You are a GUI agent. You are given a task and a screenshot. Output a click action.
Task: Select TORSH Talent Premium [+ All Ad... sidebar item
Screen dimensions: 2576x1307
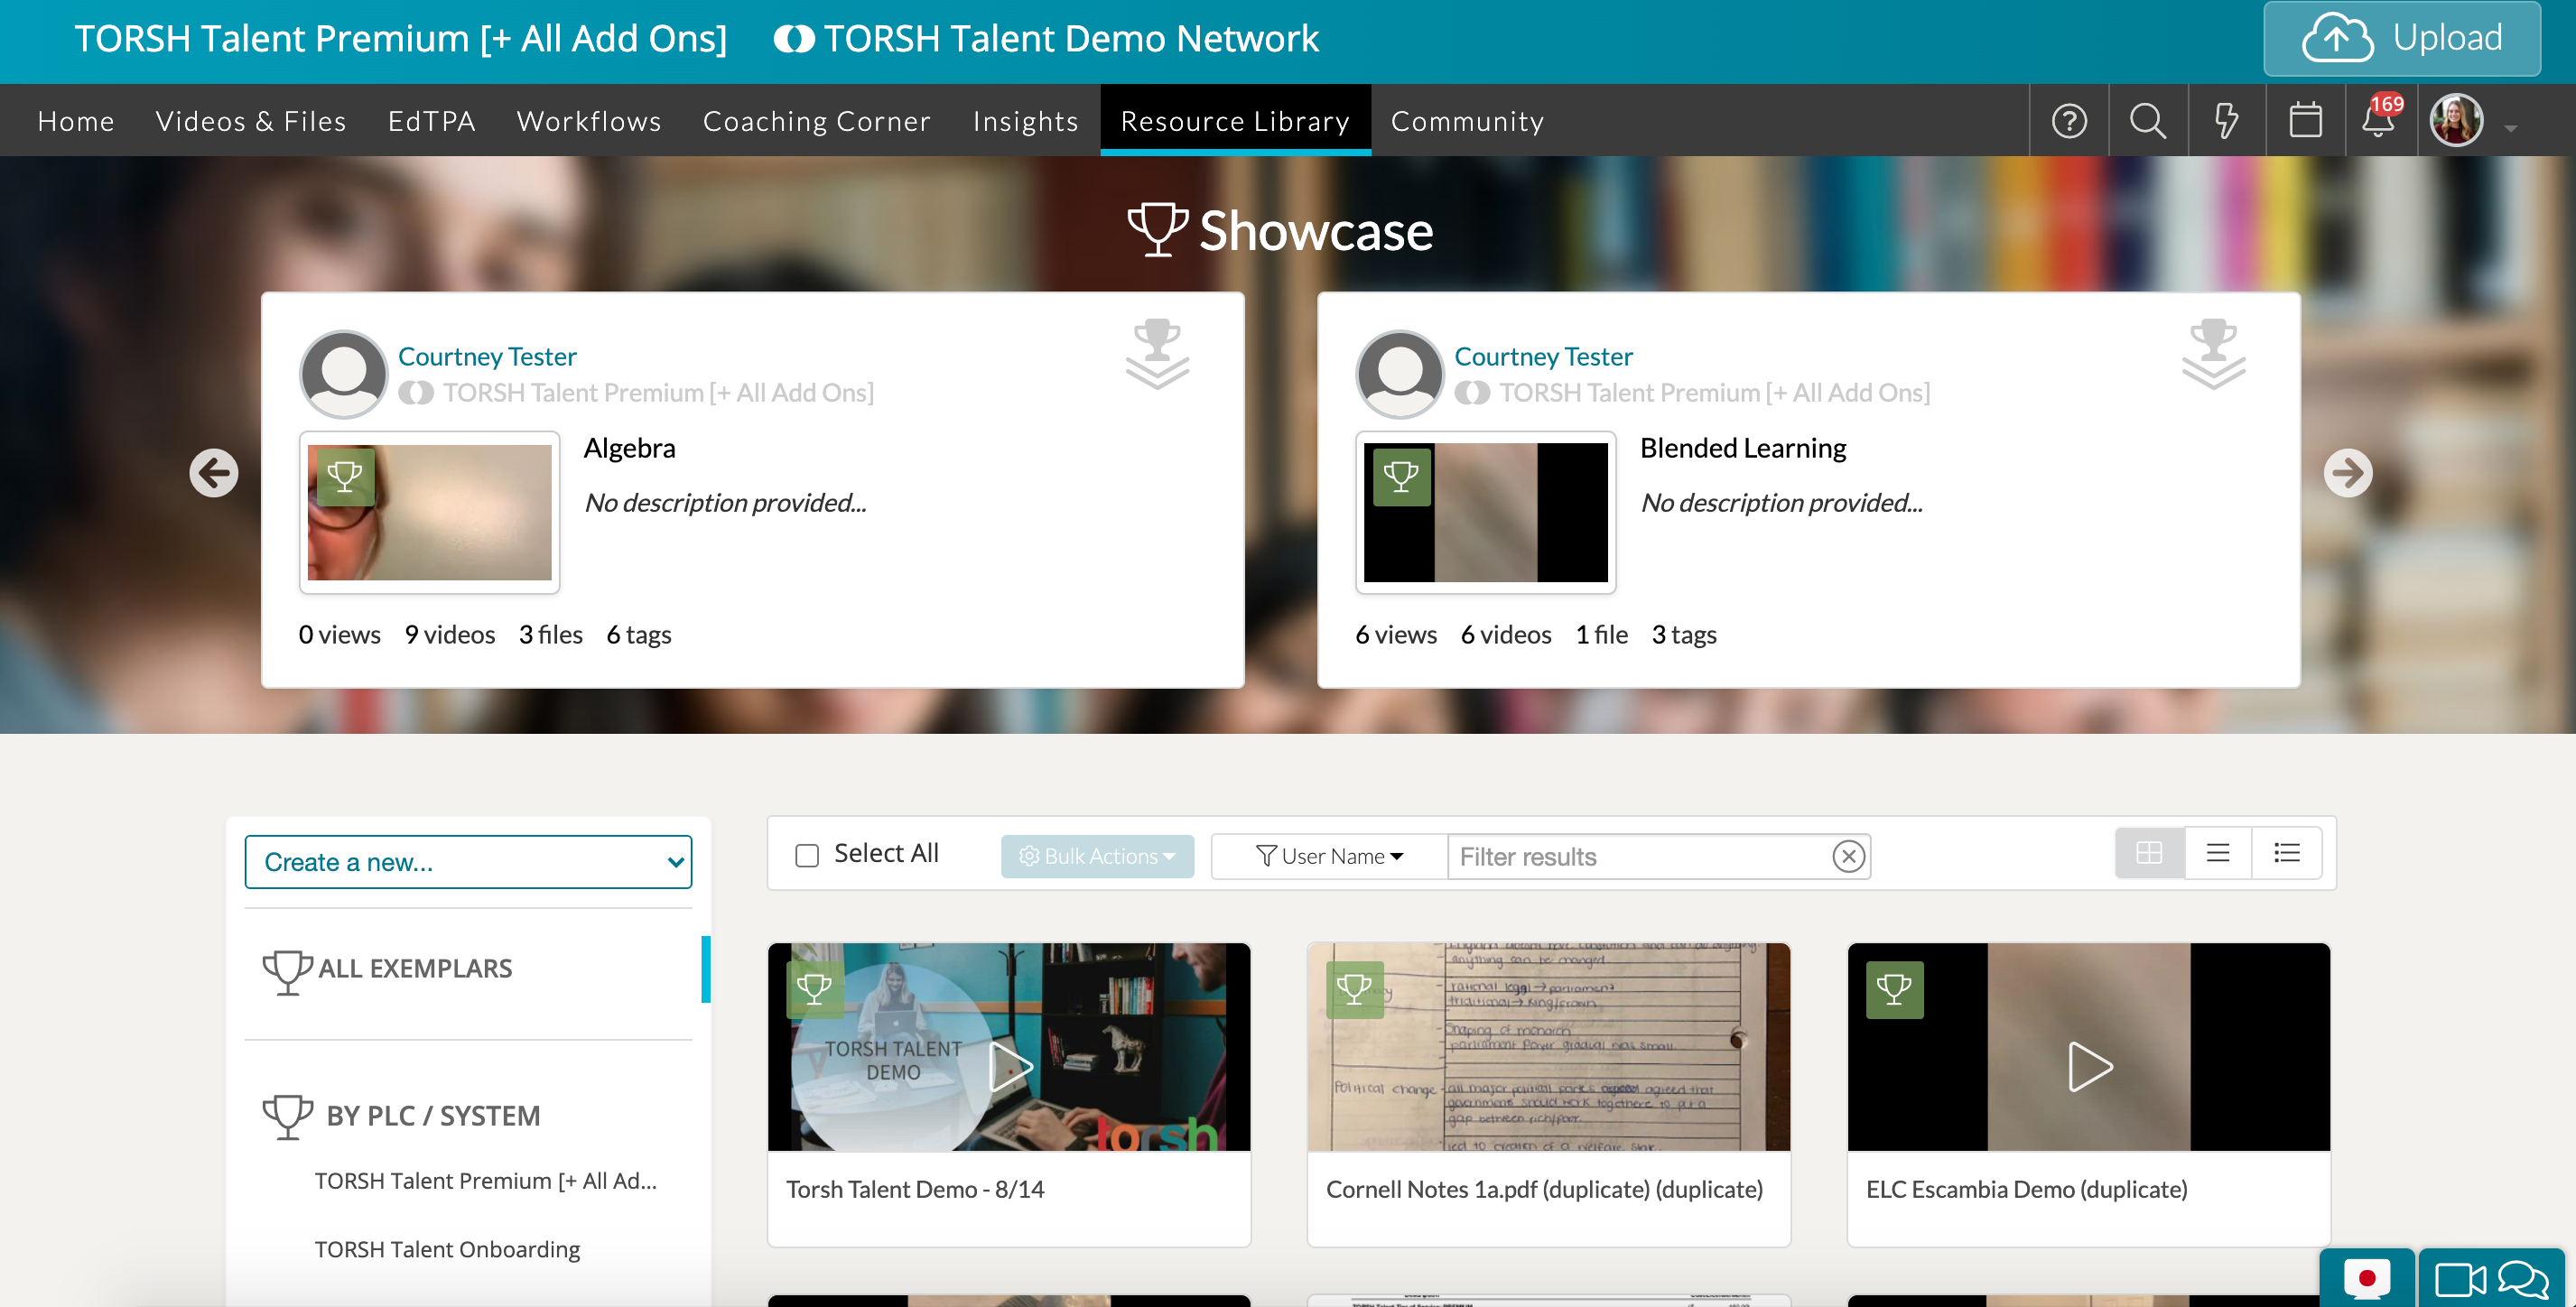pyautogui.click(x=485, y=1181)
